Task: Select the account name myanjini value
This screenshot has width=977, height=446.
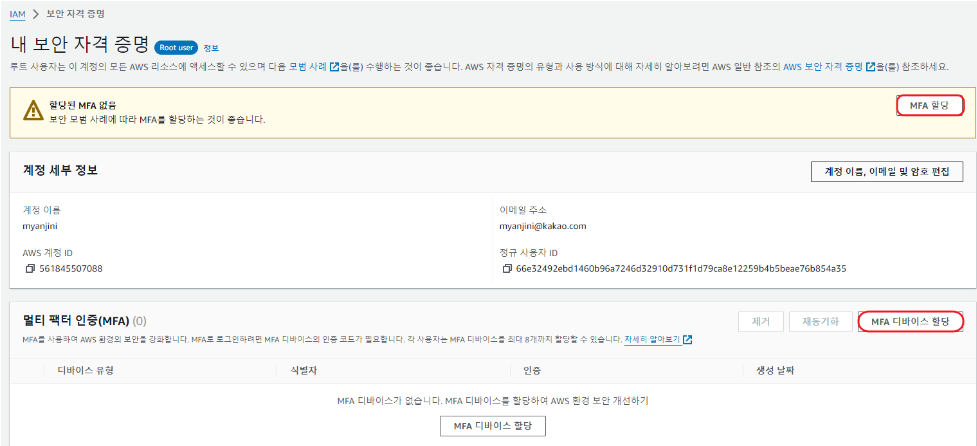Action: [x=40, y=226]
